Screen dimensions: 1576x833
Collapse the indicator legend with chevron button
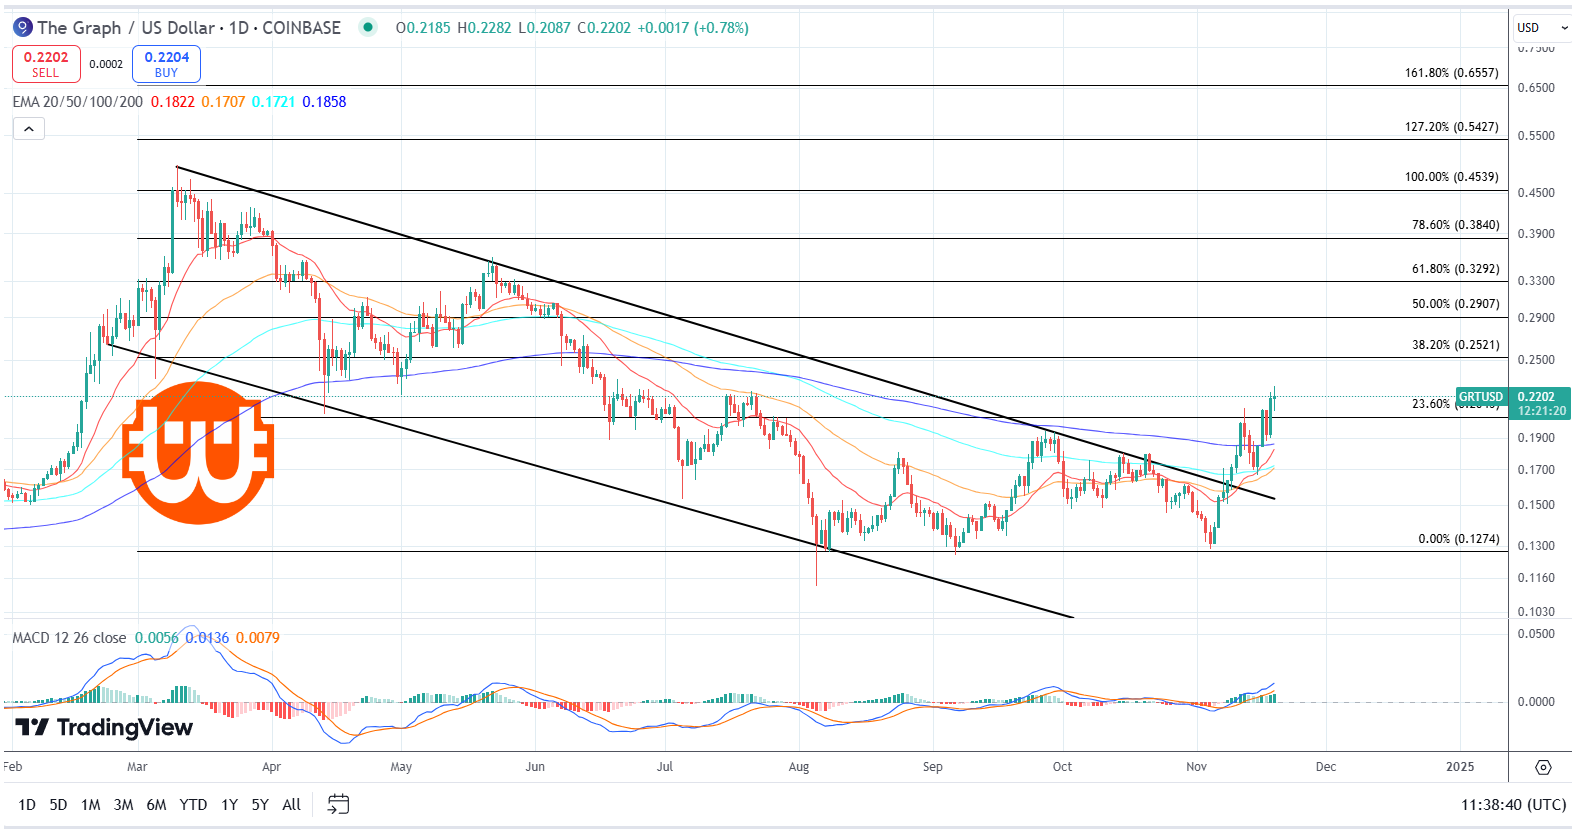click(28, 128)
